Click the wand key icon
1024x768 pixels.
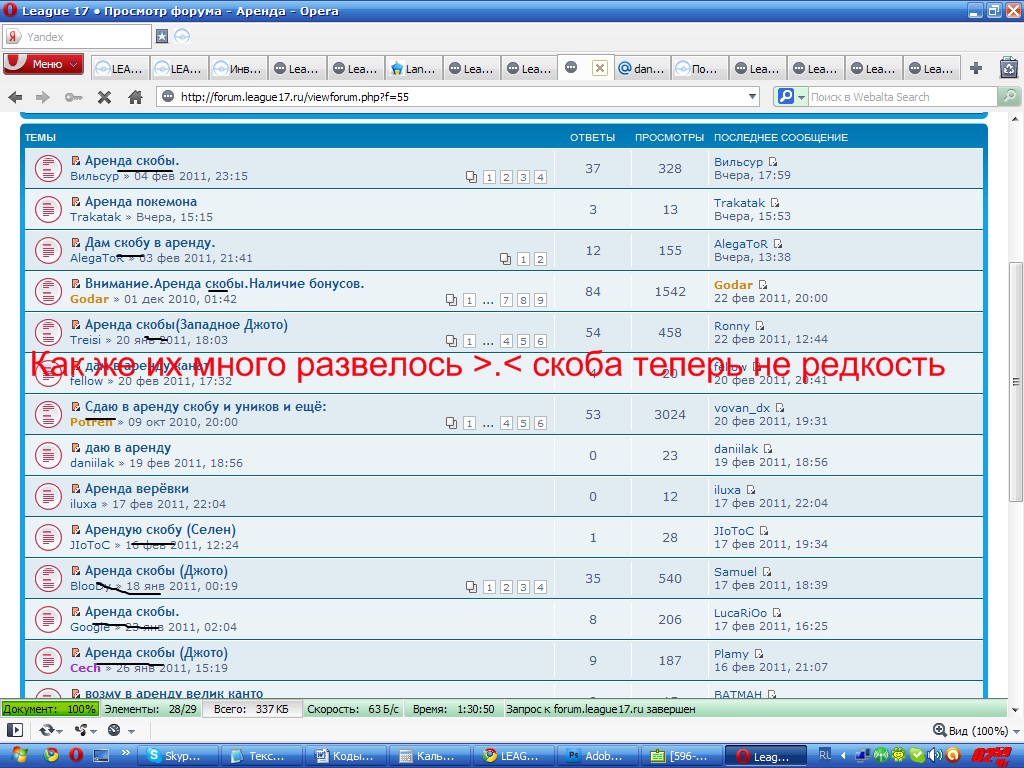pos(73,97)
